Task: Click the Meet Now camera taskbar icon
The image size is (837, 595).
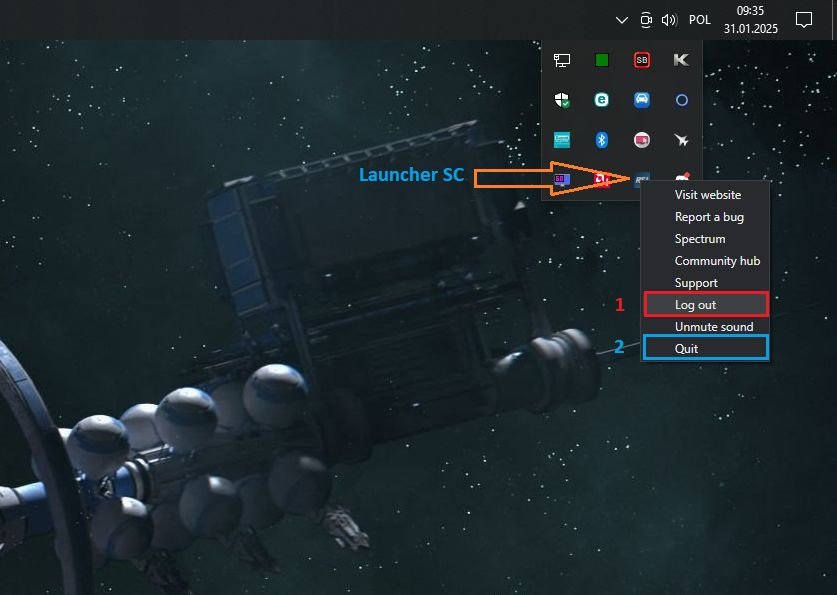Action: pos(645,20)
